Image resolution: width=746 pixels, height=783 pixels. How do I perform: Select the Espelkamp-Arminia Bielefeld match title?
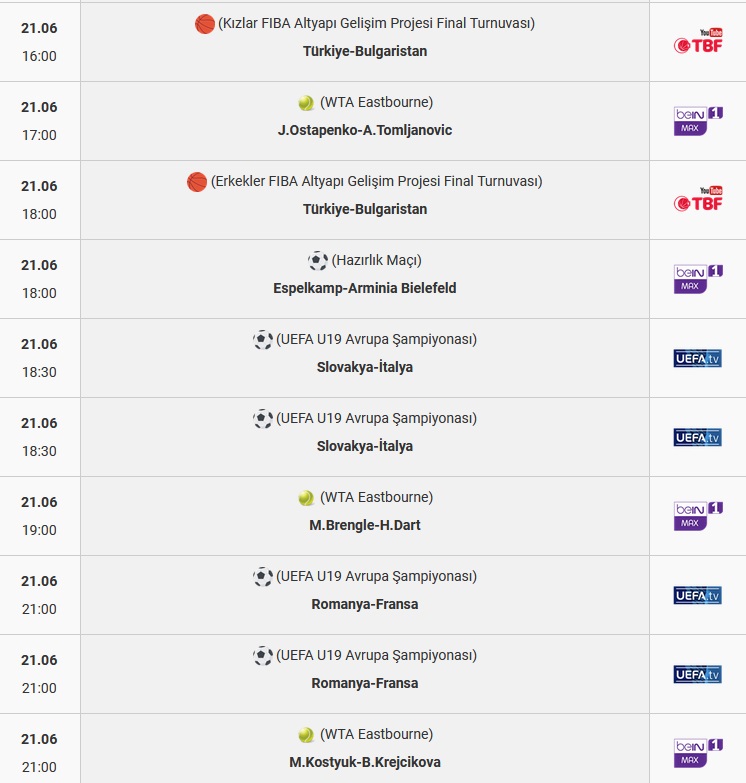point(365,288)
